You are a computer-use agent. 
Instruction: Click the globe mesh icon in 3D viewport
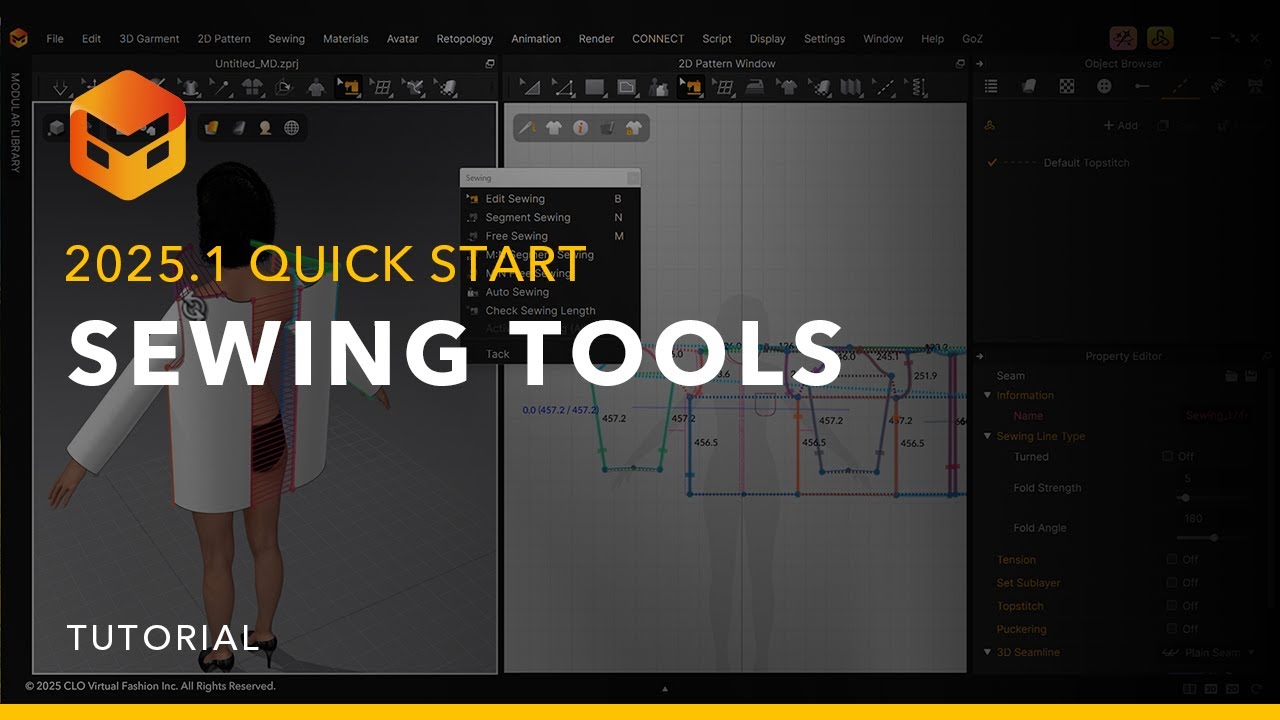[292, 127]
